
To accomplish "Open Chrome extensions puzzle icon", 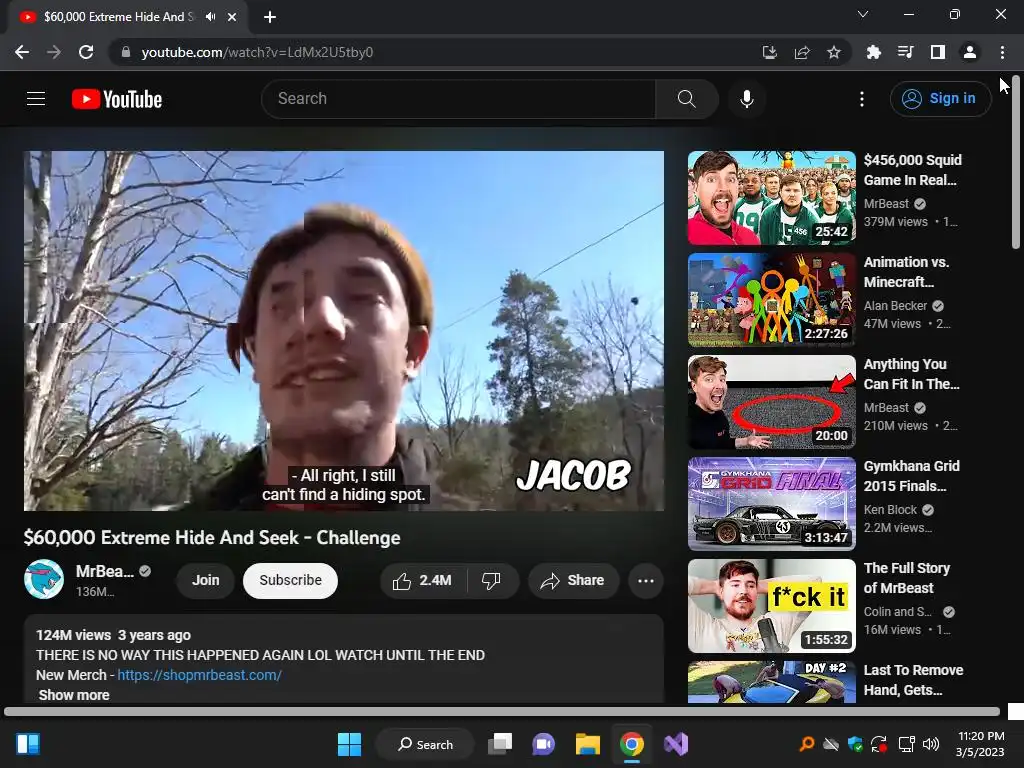I will coord(874,52).
